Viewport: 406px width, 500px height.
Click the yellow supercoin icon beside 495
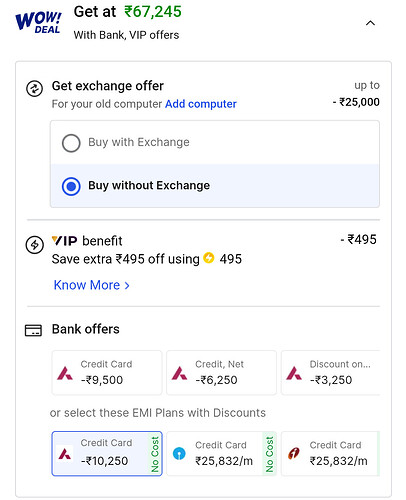pyautogui.click(x=209, y=258)
